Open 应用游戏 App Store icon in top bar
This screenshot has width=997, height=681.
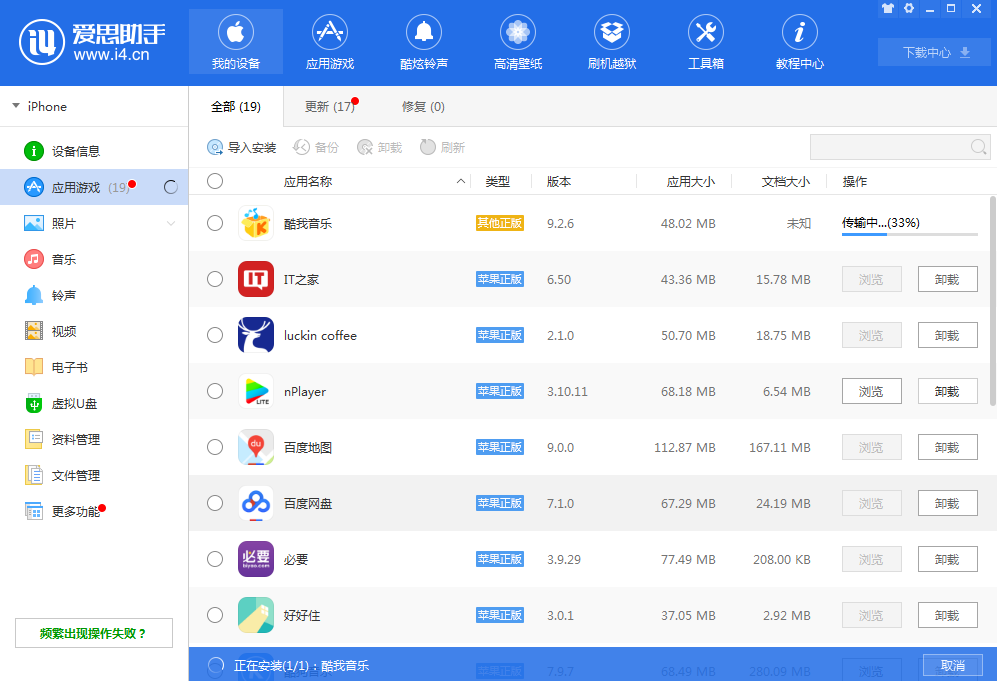[x=330, y=32]
